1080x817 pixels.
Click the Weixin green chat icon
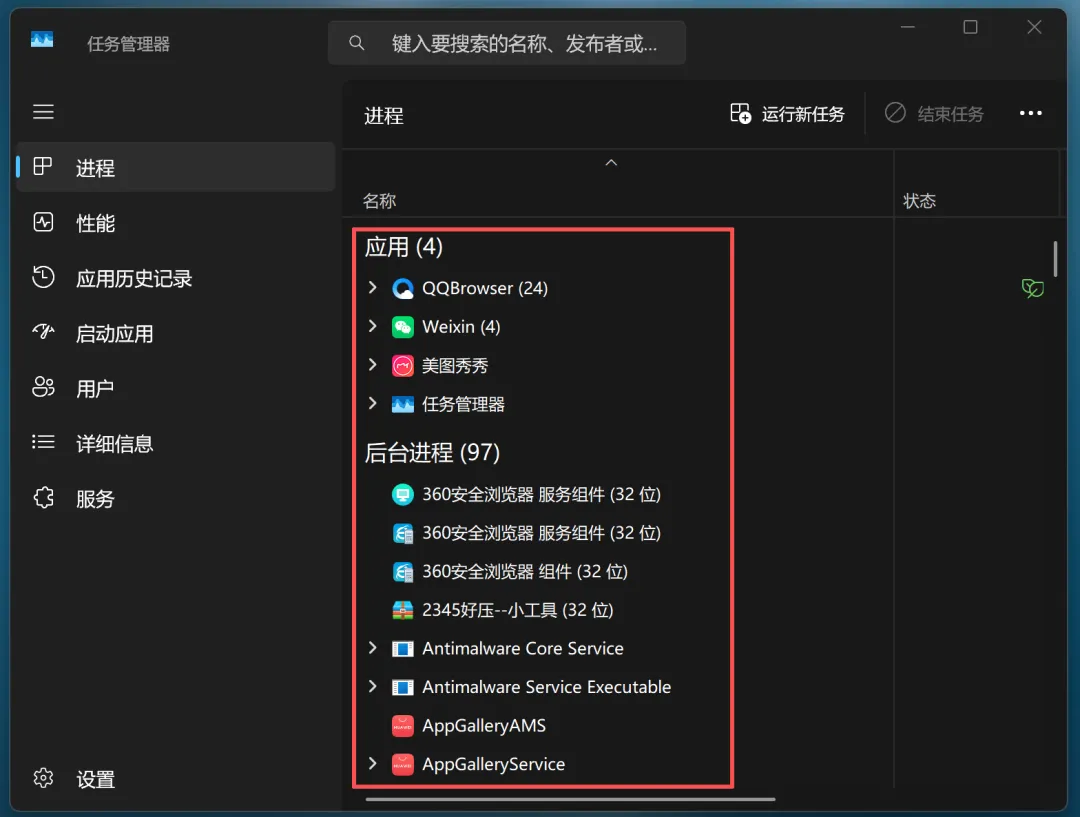(403, 327)
